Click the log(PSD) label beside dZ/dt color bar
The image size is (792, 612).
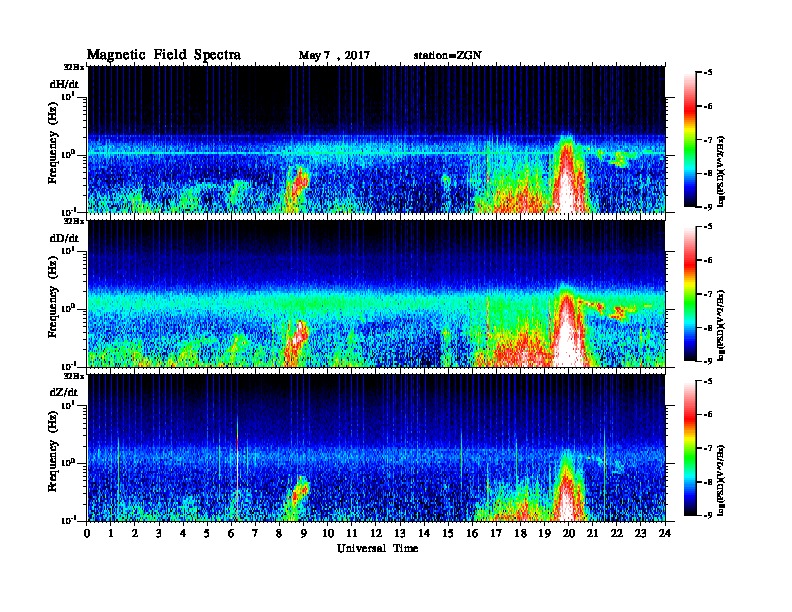click(x=722, y=480)
